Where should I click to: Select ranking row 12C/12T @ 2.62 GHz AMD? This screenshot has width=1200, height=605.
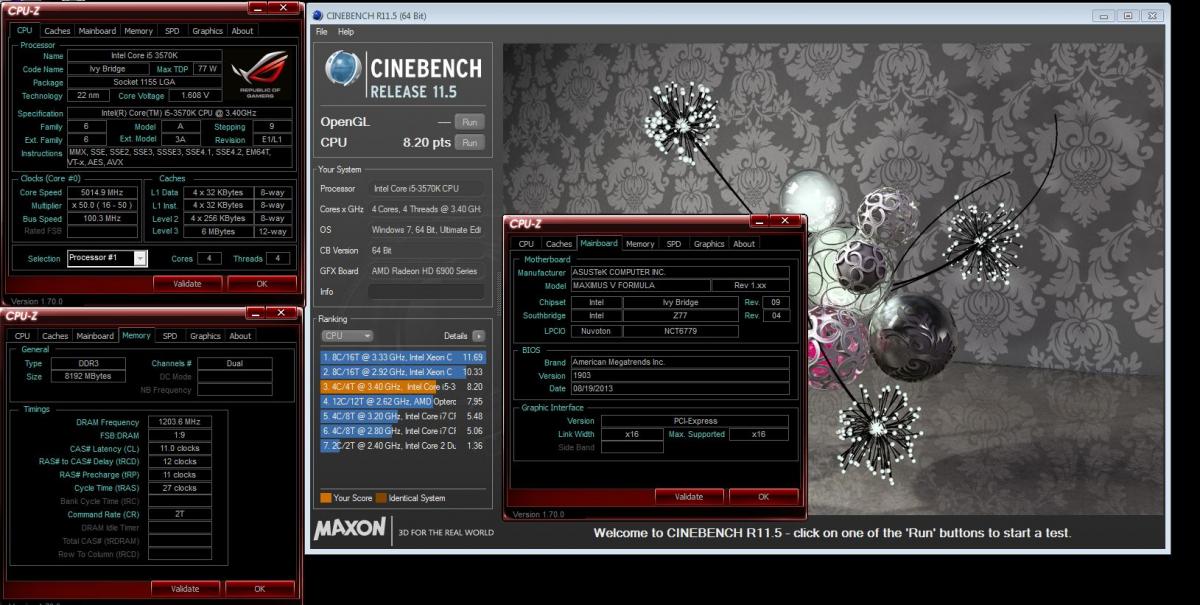[402, 401]
